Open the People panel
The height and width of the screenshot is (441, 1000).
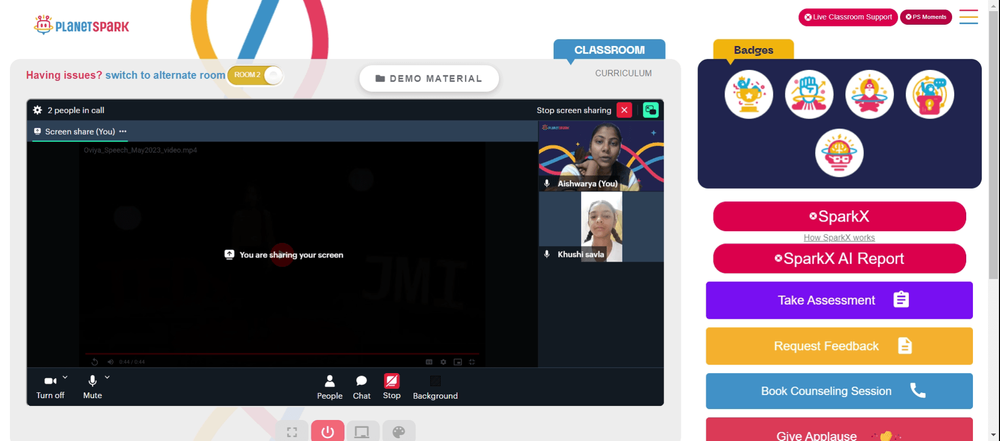coord(330,387)
